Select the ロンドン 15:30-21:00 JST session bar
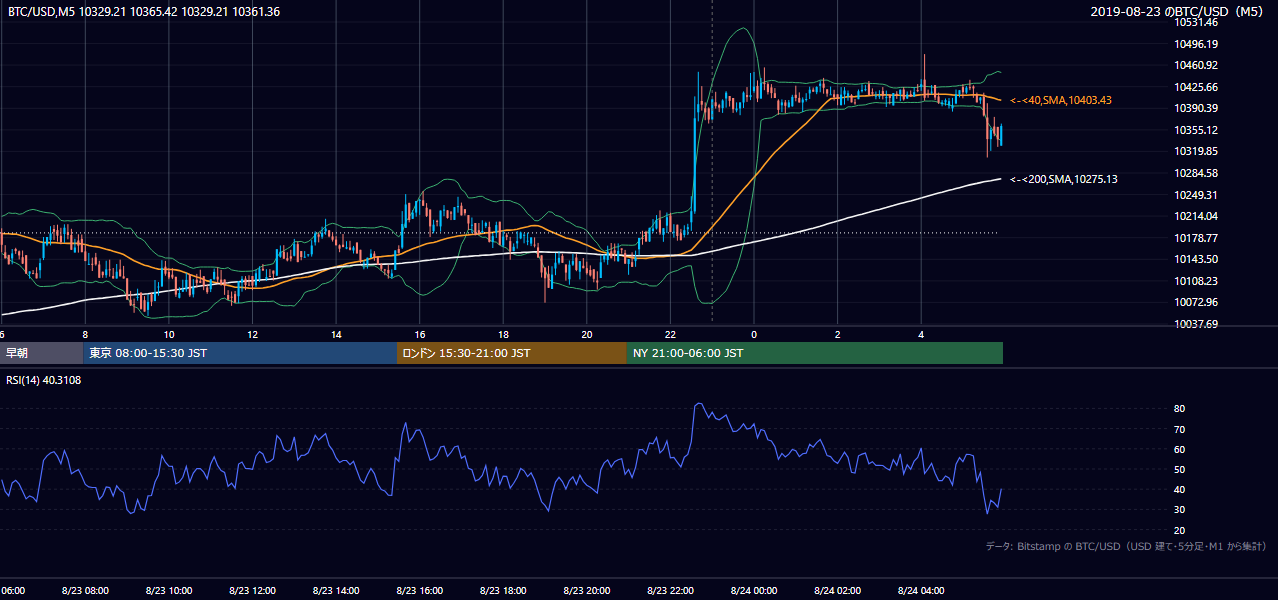The height and width of the screenshot is (600, 1278). (x=512, y=353)
